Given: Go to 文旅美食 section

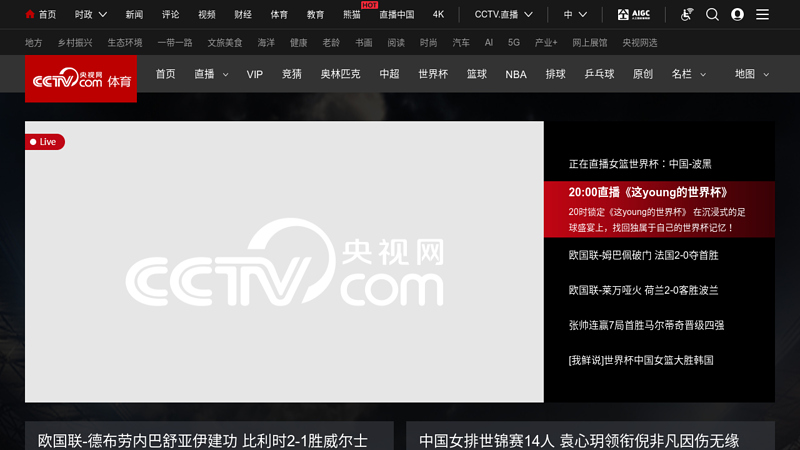Looking at the screenshot, I should pos(225,43).
